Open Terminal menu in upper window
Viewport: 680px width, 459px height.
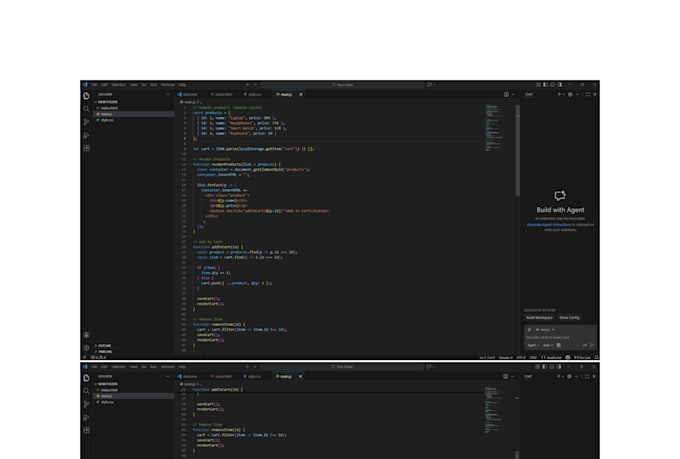click(x=168, y=85)
